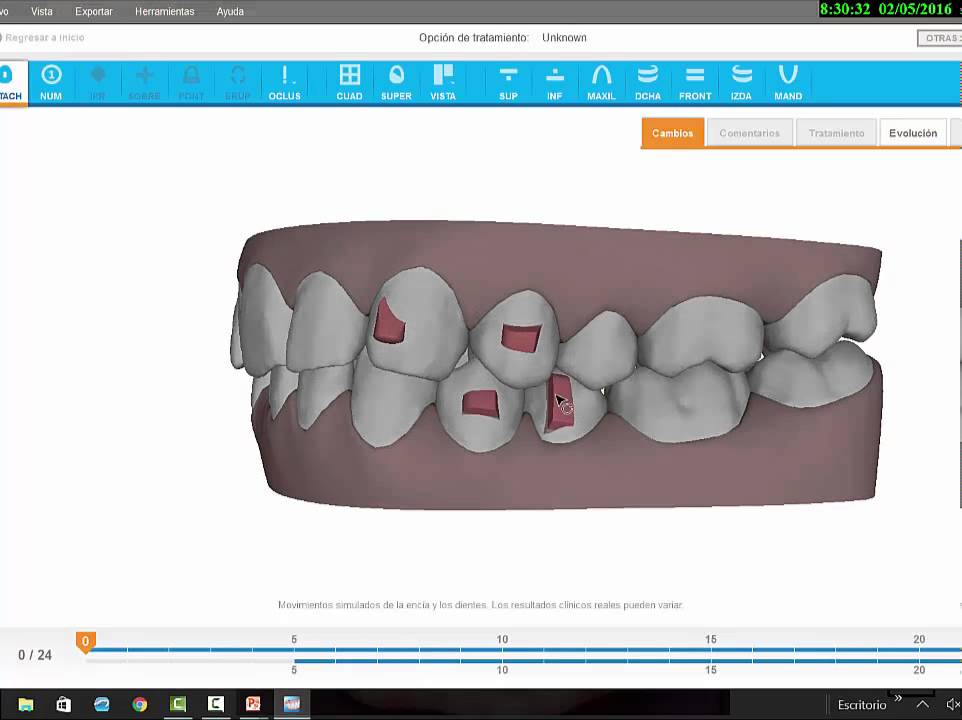Select the Evolución tab
This screenshot has height=720, width=962.
[913, 133]
